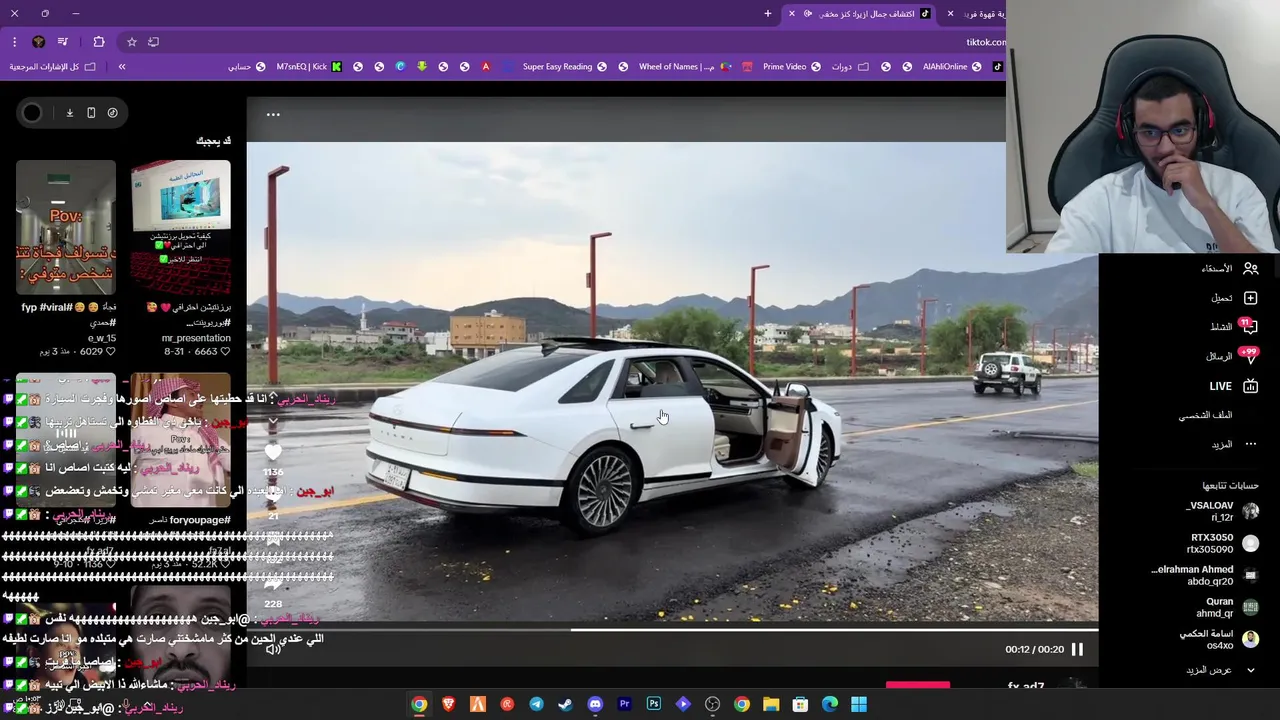Open the دورات bookmarks folder
The width and height of the screenshot is (1280, 720).
(x=851, y=67)
